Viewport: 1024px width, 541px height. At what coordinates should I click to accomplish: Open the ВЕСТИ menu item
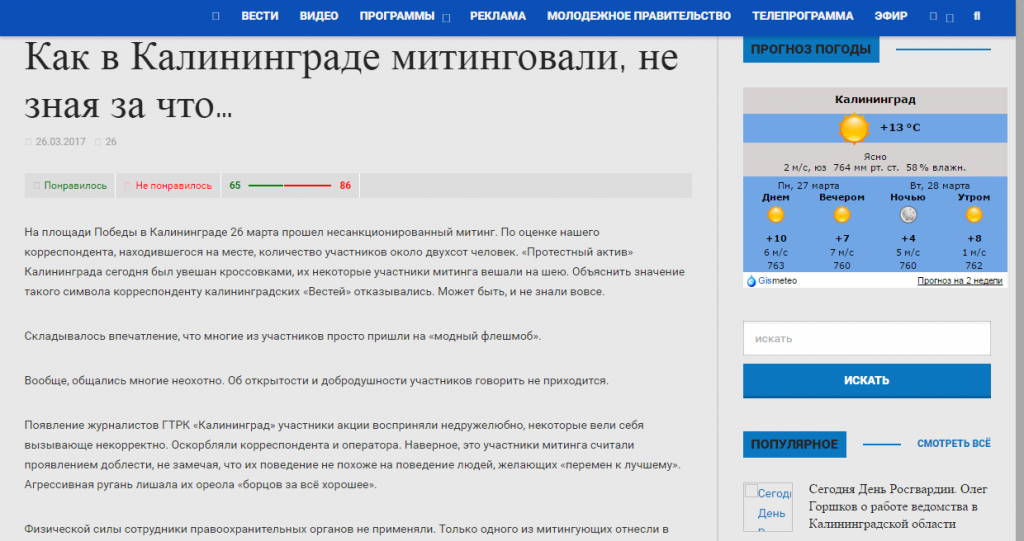260,16
